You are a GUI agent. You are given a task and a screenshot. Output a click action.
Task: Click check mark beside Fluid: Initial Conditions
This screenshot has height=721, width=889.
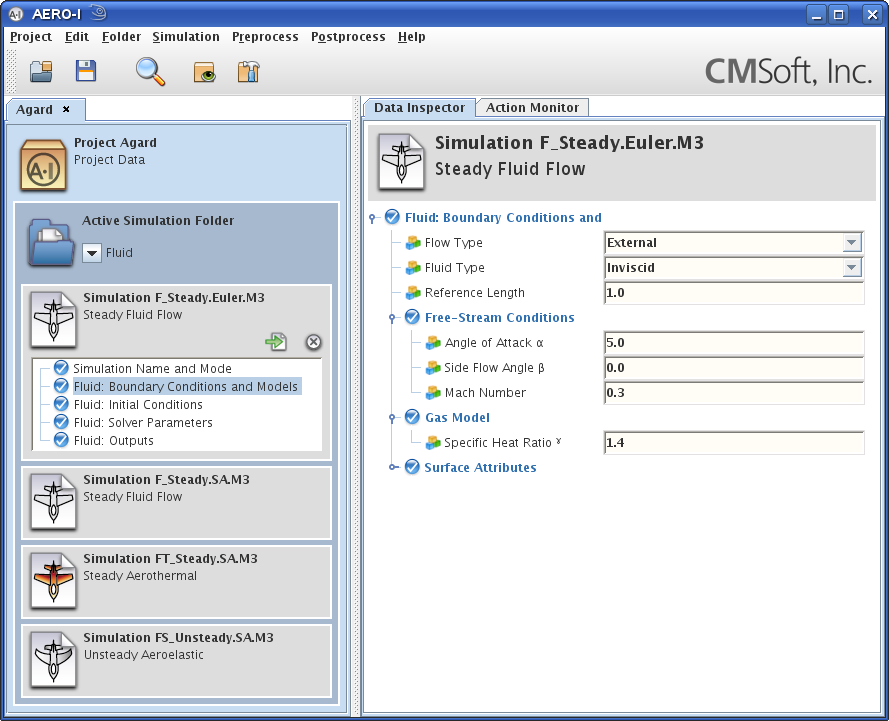coord(61,404)
